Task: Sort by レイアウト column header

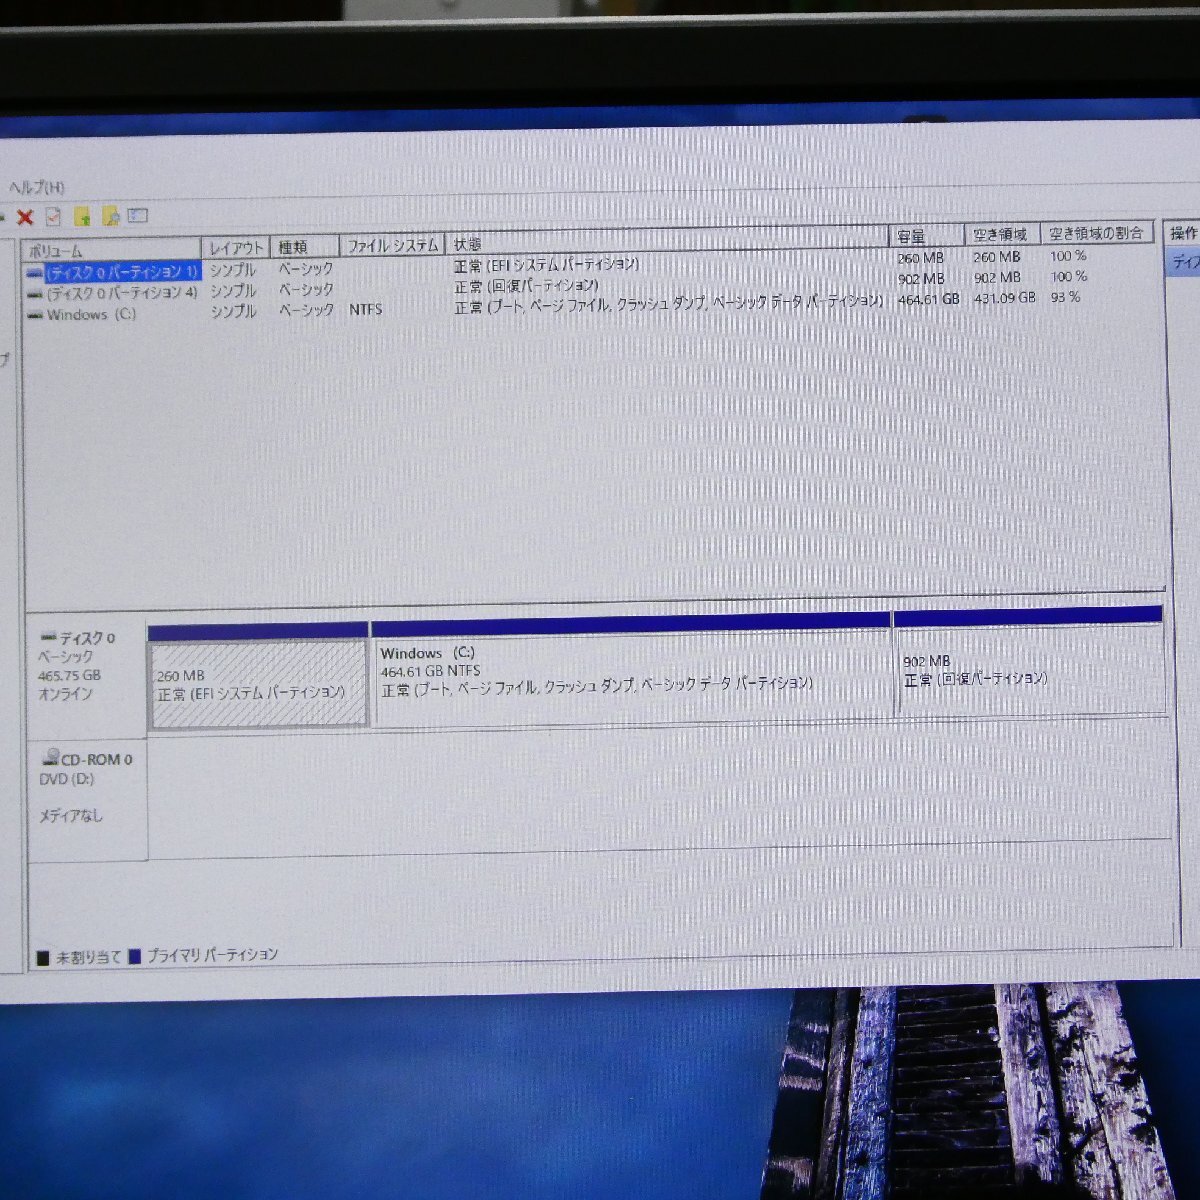Action: pos(237,247)
